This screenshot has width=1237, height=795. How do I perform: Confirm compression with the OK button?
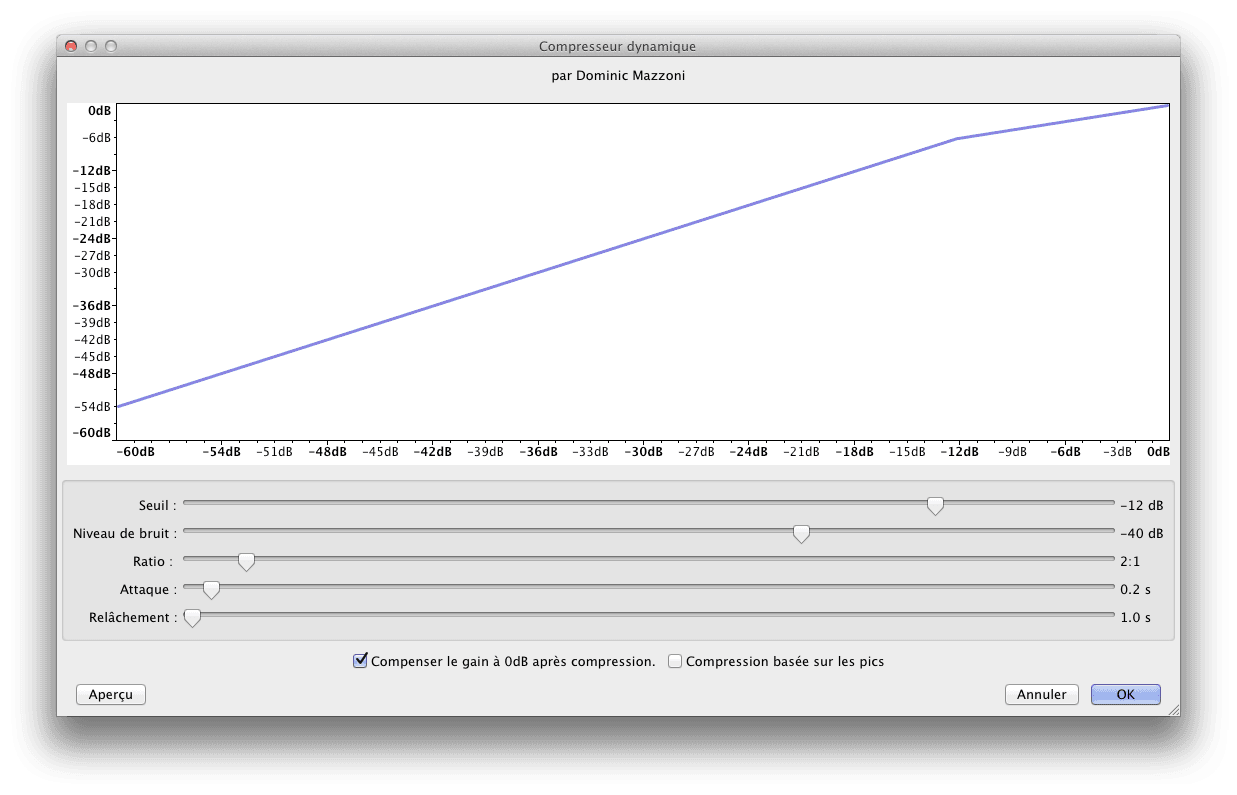(1125, 694)
